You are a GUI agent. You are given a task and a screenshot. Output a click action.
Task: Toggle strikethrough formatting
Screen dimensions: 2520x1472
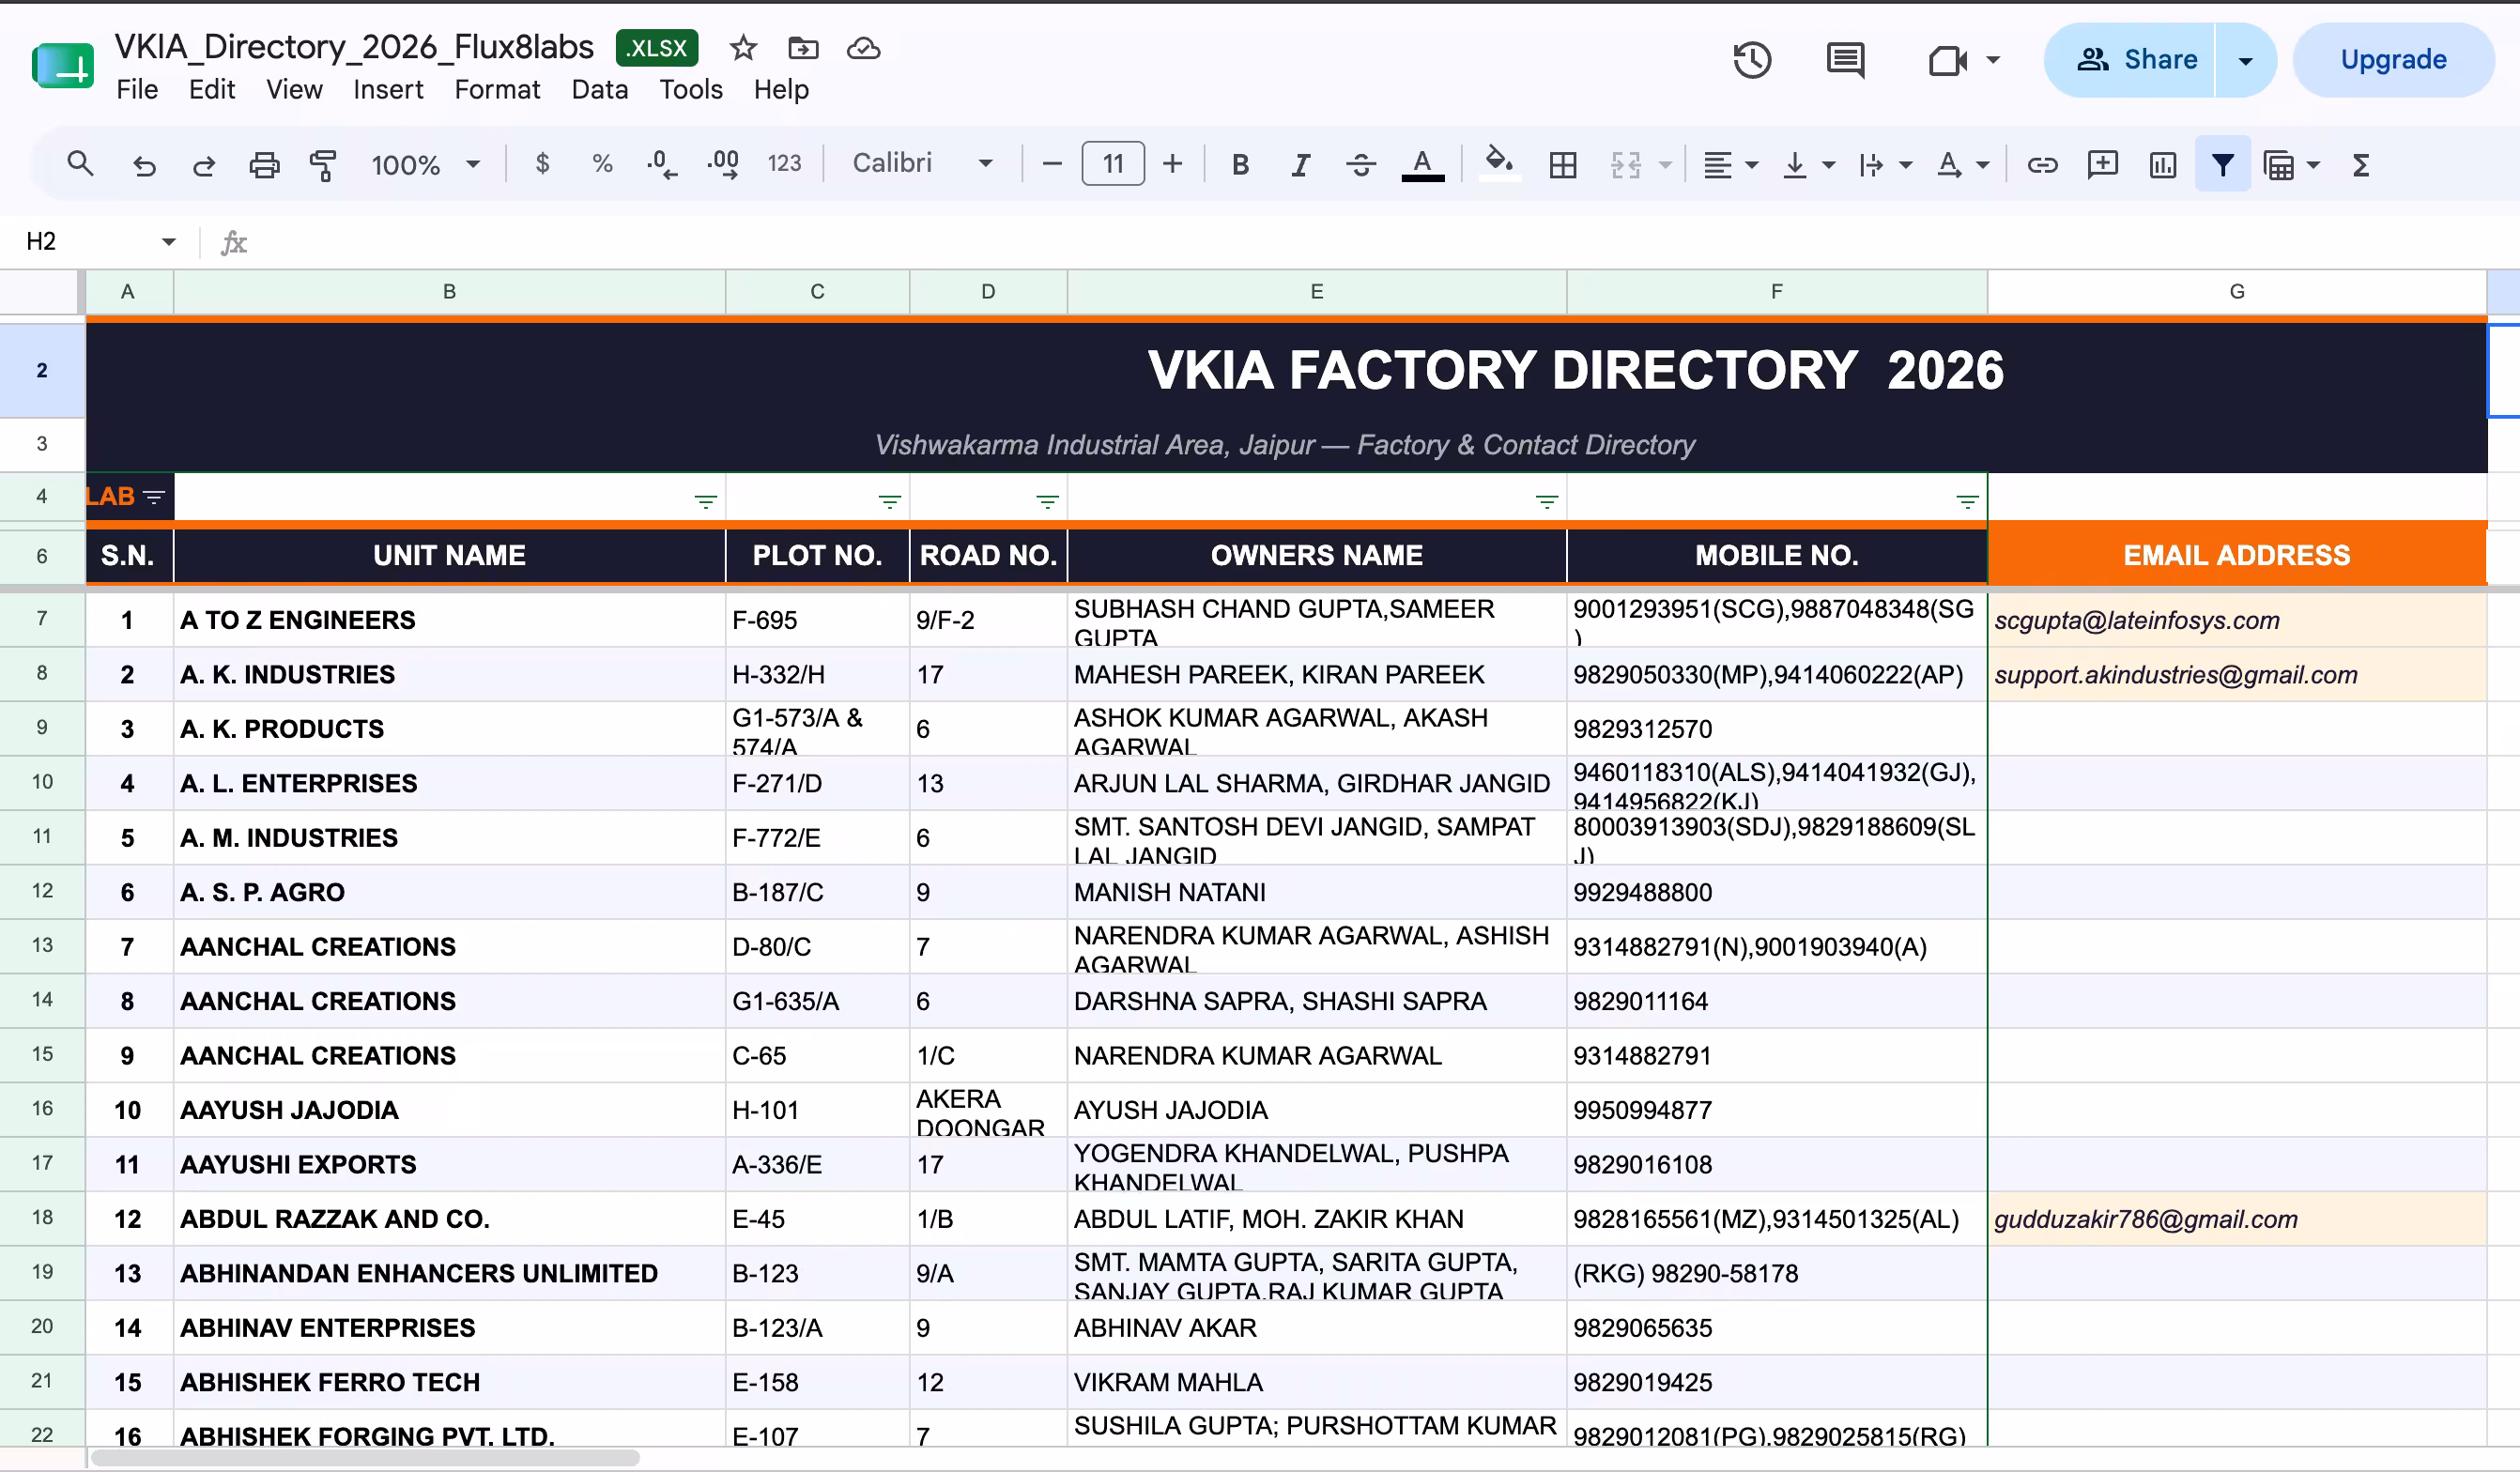click(x=1360, y=165)
